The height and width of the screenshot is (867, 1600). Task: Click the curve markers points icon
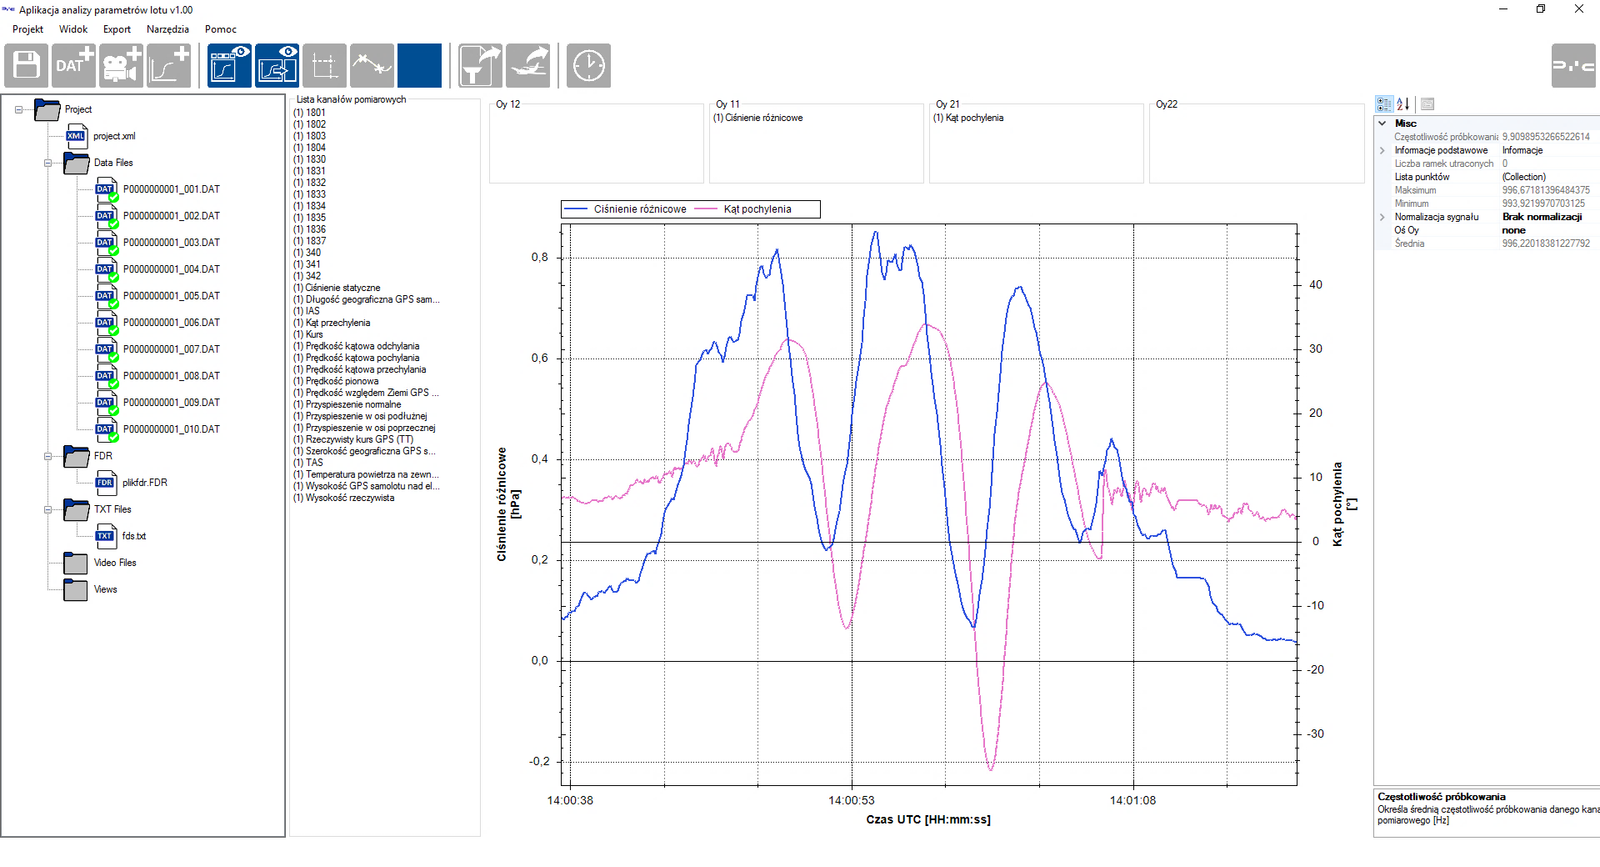coord(372,66)
